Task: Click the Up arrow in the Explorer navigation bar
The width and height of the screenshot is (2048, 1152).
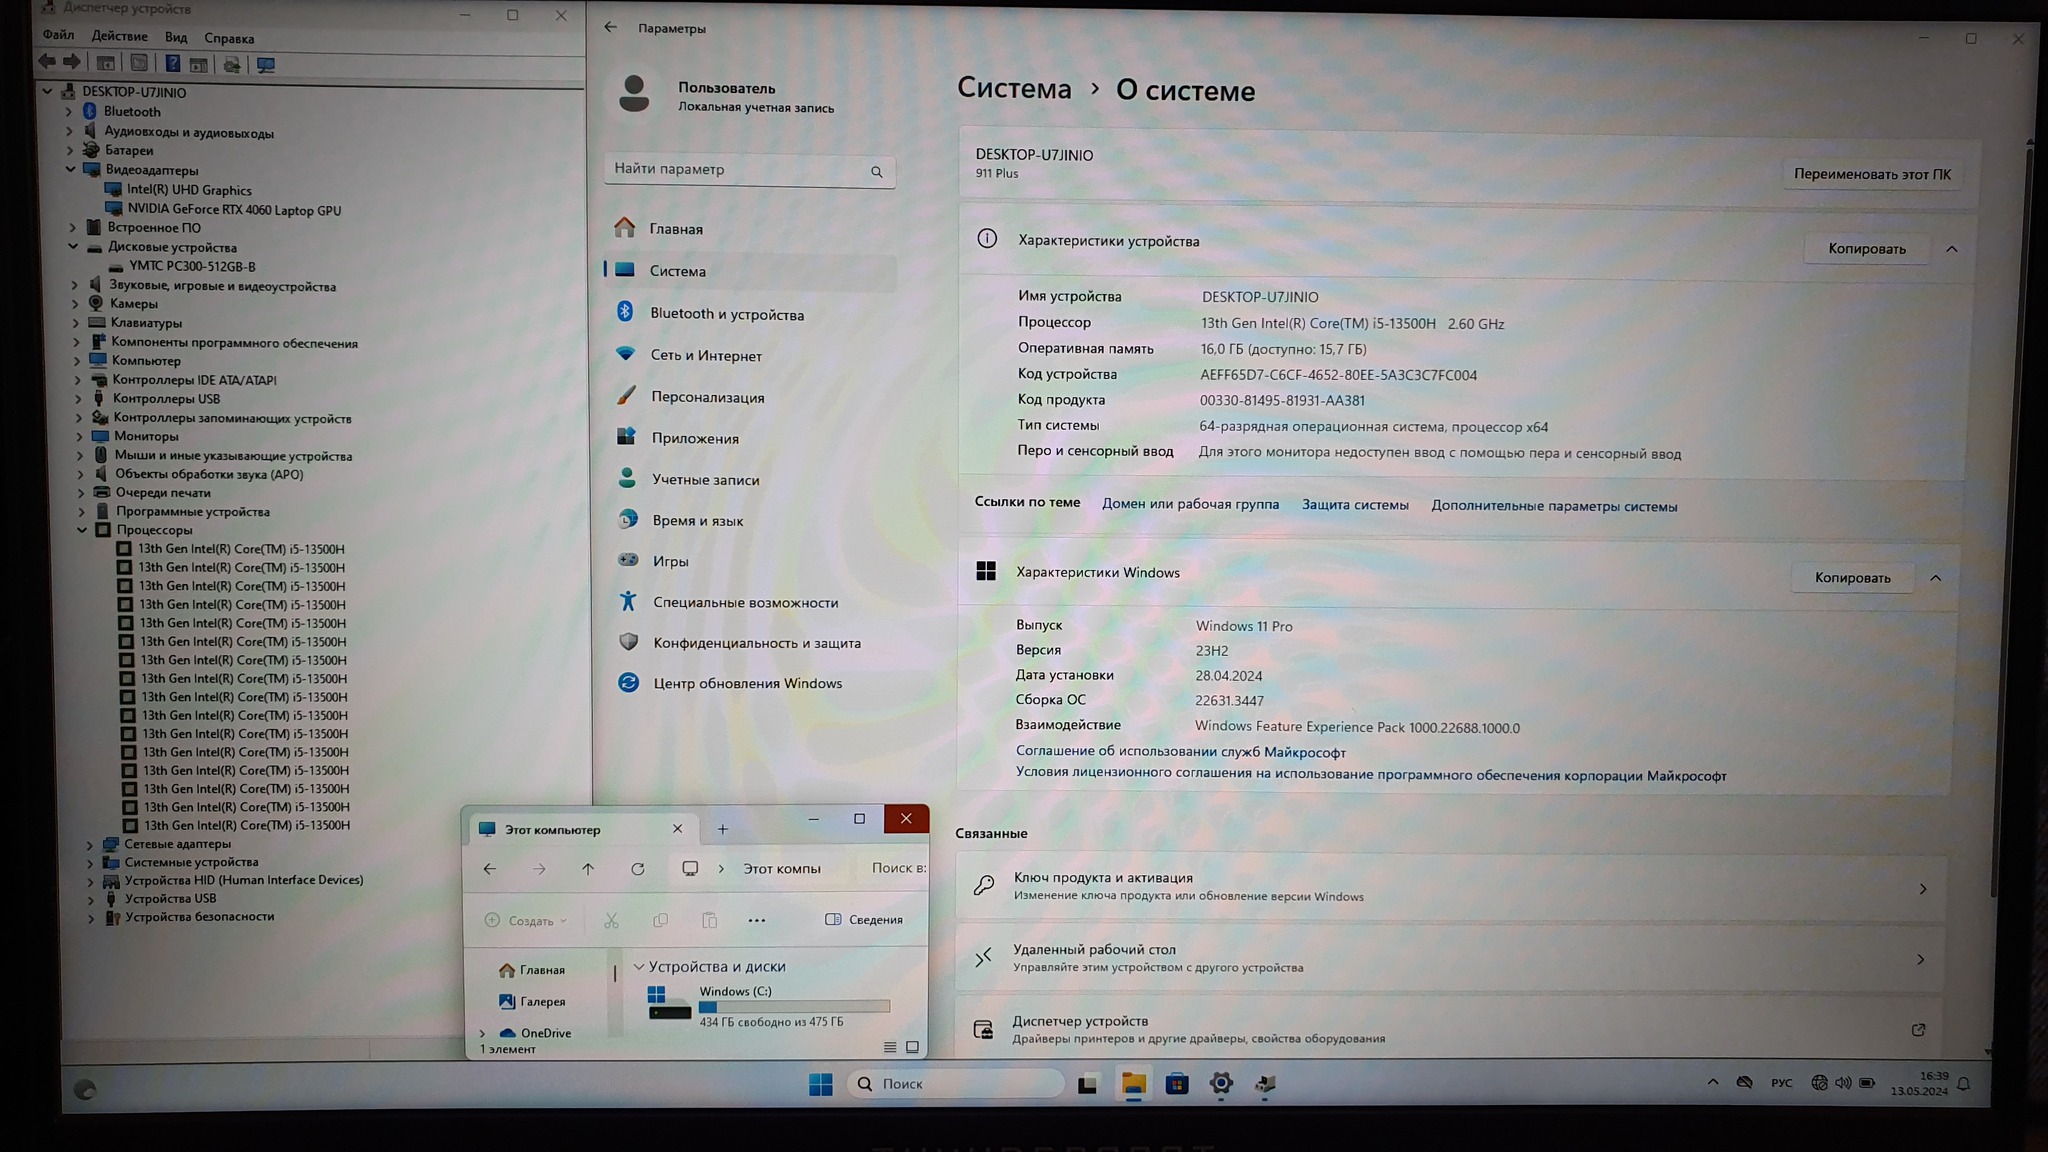Action: pyautogui.click(x=588, y=869)
